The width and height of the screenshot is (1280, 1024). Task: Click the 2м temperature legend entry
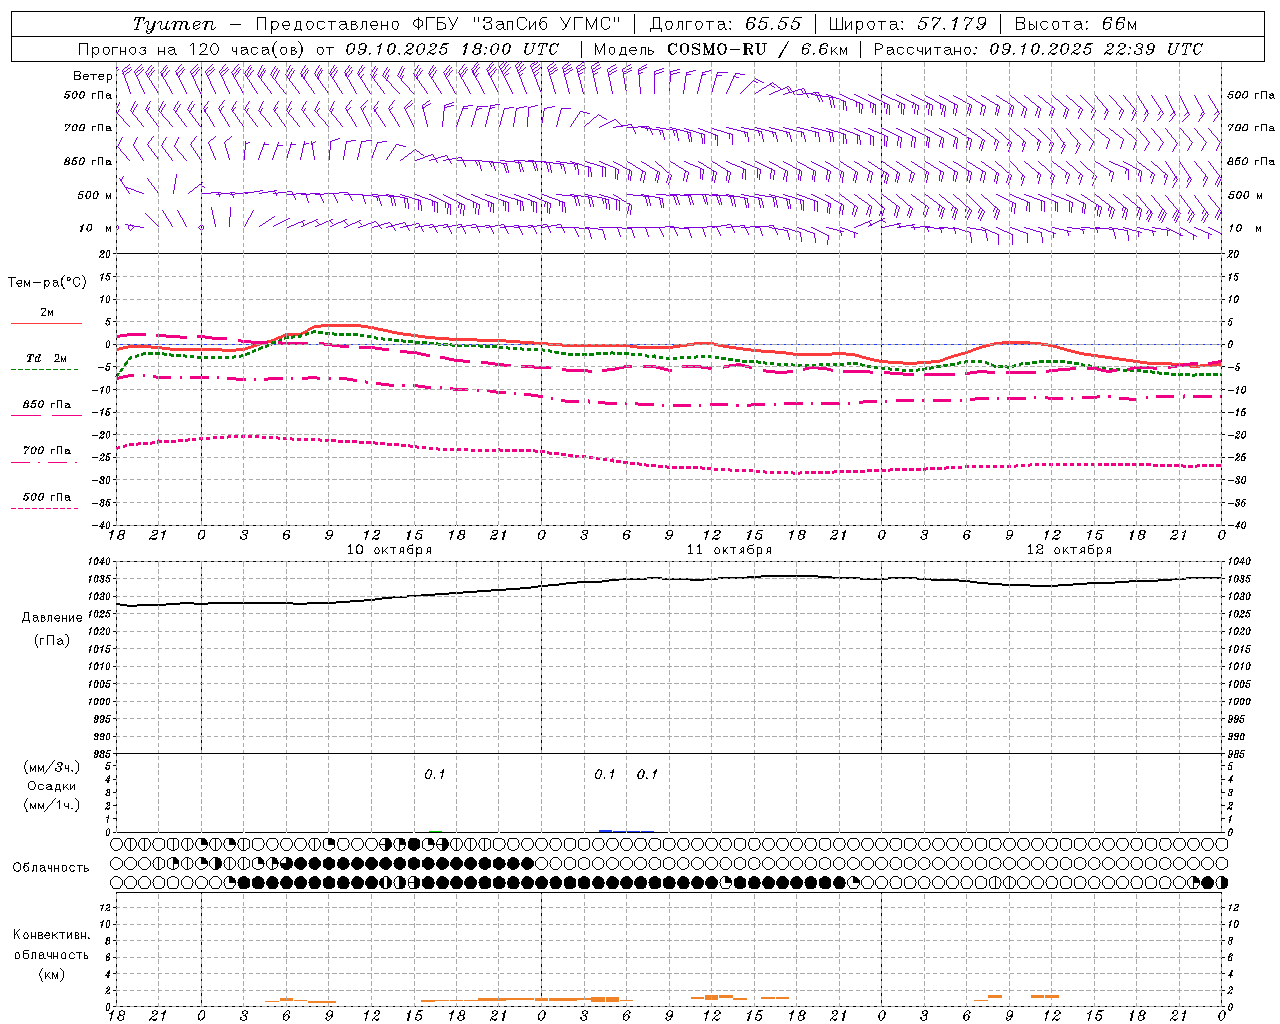[47, 312]
